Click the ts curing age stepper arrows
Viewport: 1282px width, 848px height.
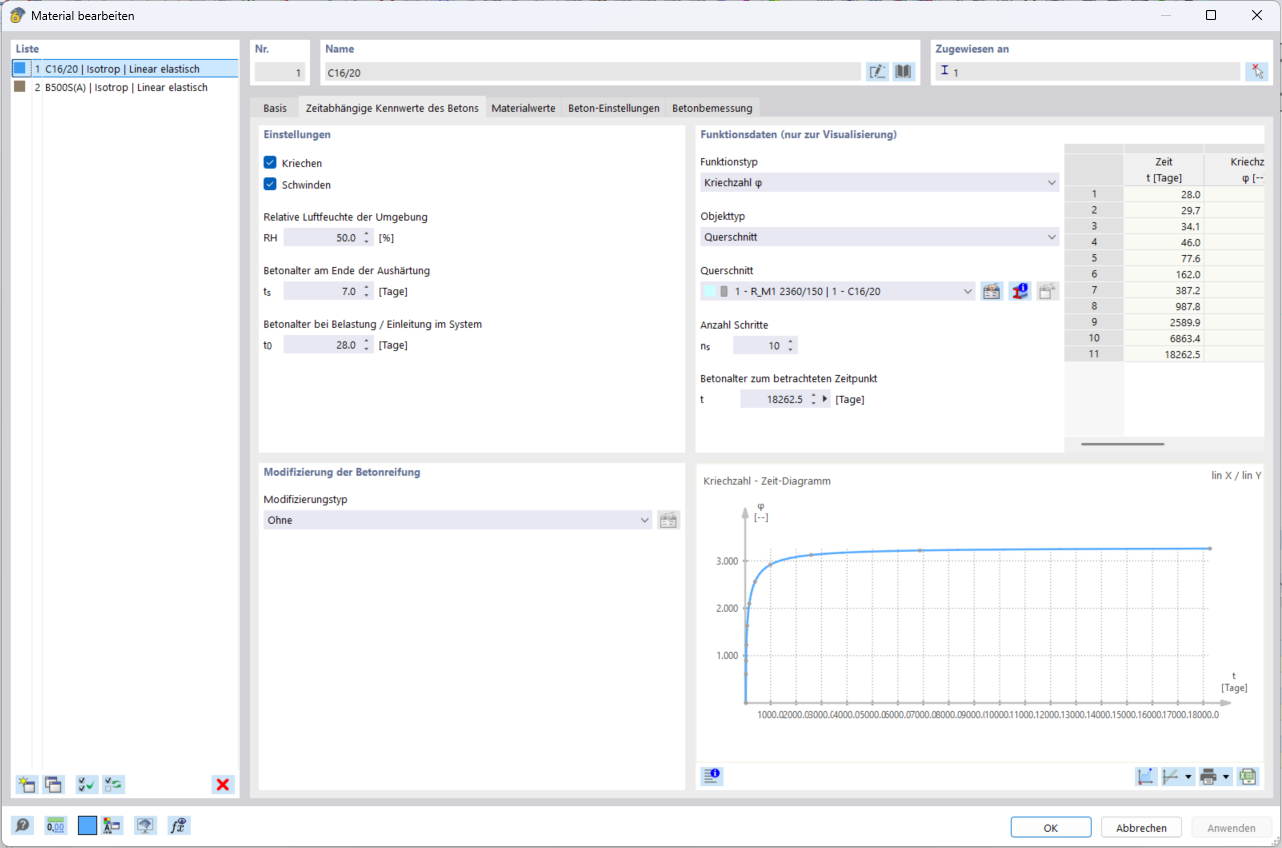click(367, 291)
